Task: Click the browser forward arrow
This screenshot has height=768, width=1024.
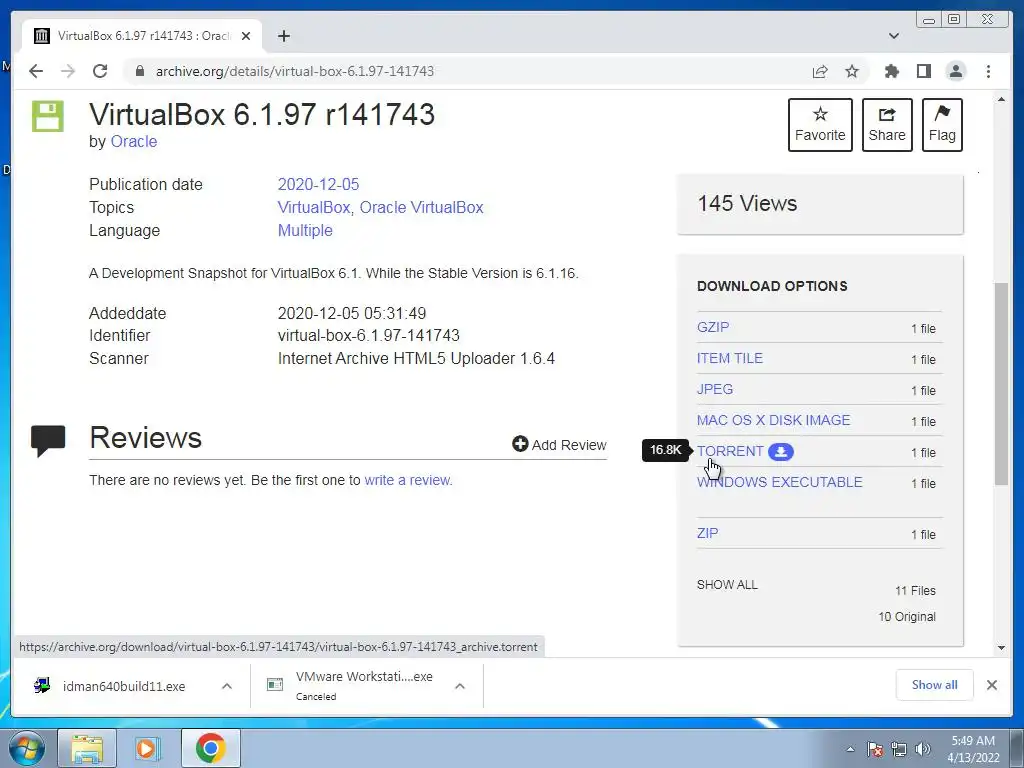Action: pyautogui.click(x=68, y=71)
